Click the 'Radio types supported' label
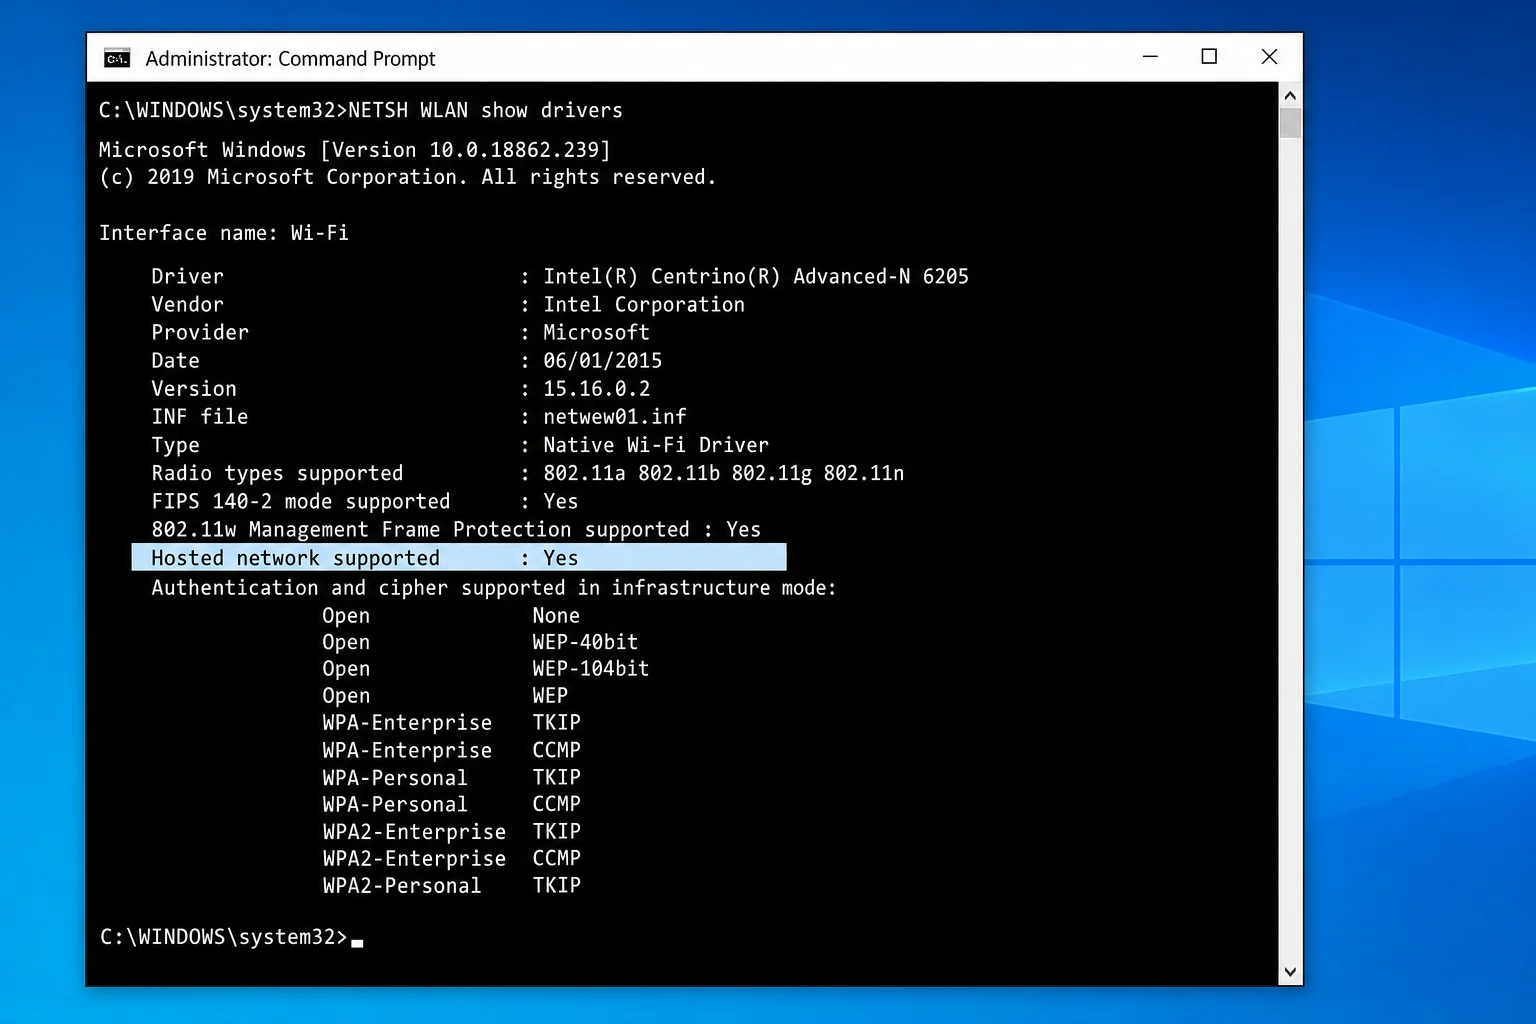Image resolution: width=1536 pixels, height=1024 pixels. (277, 473)
